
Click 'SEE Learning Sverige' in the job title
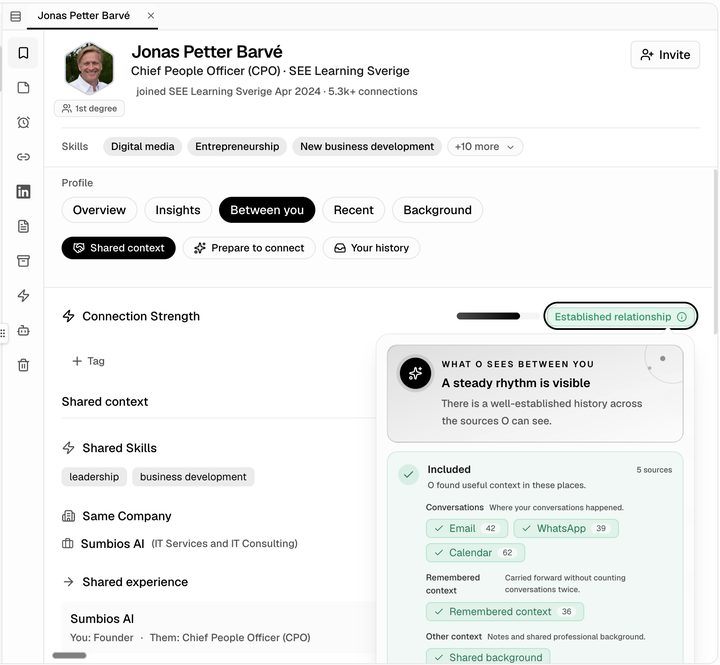tap(349, 71)
